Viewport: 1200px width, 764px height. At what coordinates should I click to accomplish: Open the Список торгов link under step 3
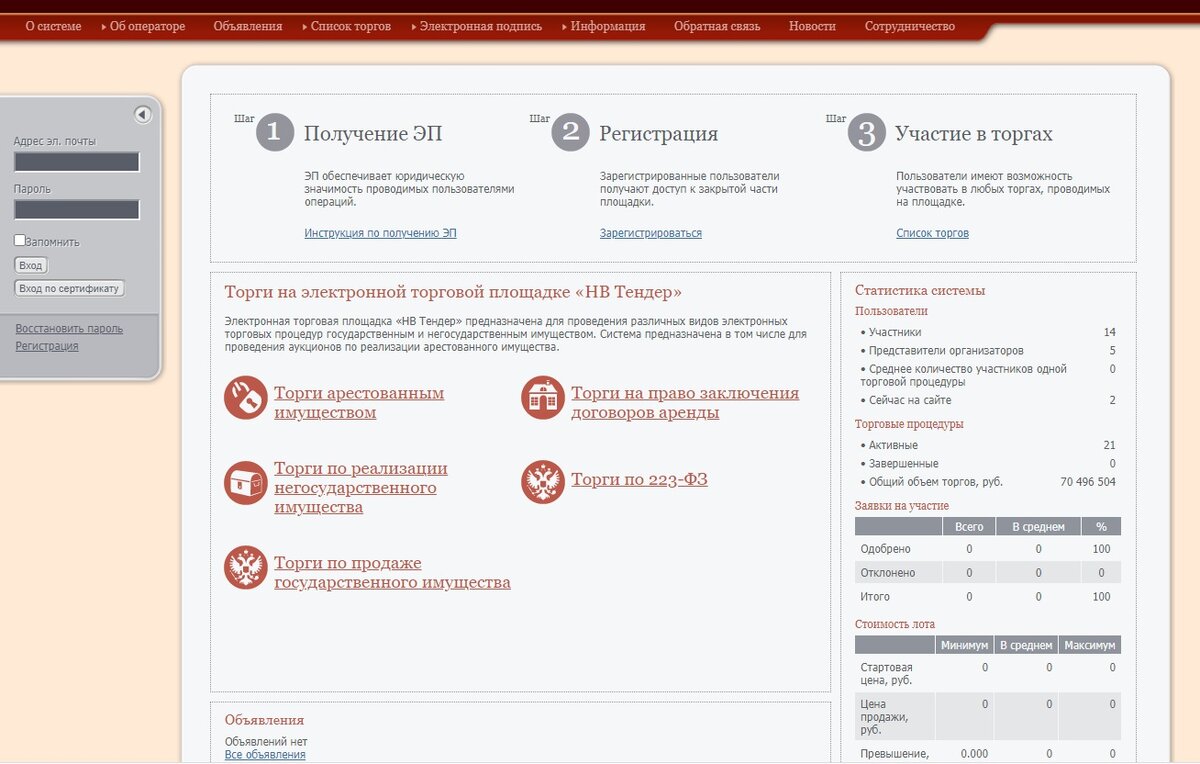click(x=932, y=233)
